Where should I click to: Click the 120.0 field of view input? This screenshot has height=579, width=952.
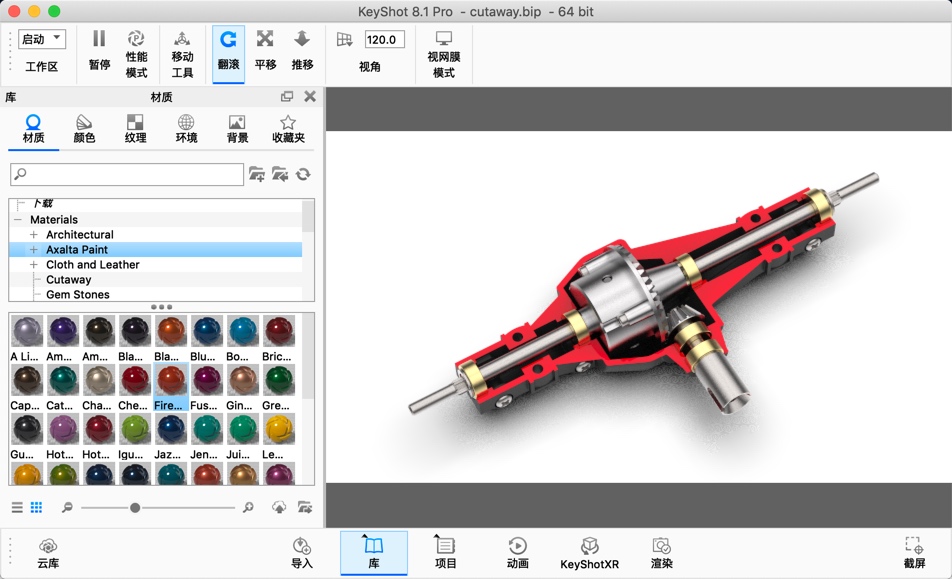(384, 39)
